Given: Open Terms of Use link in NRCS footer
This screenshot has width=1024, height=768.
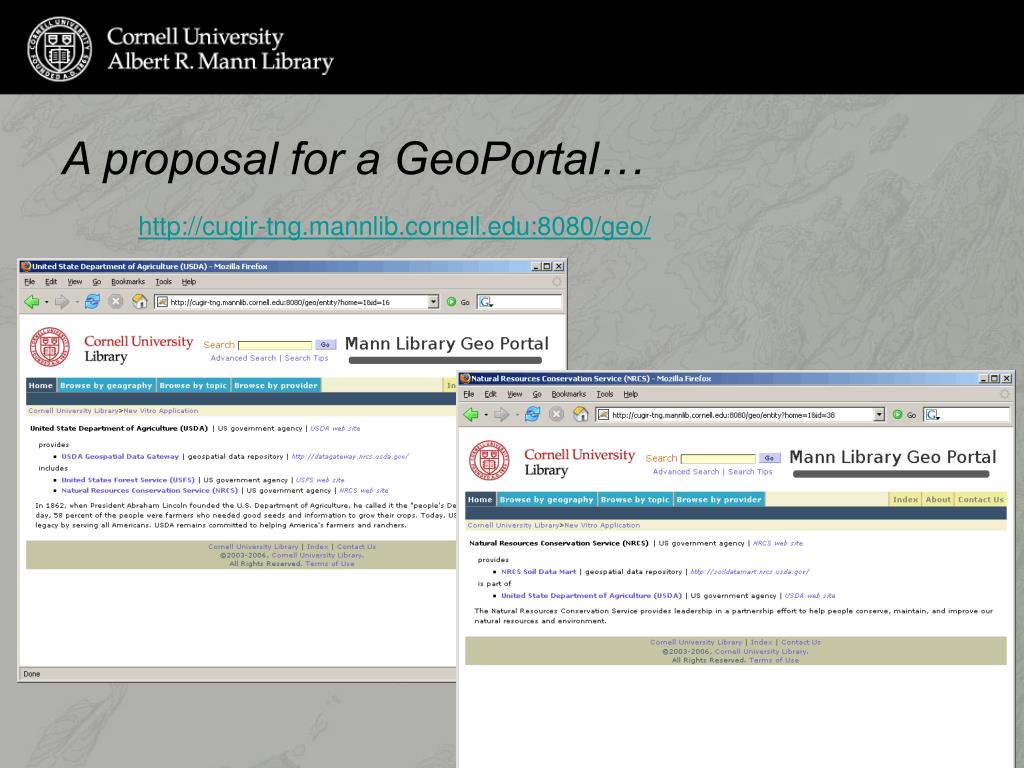Looking at the screenshot, I should (x=774, y=660).
